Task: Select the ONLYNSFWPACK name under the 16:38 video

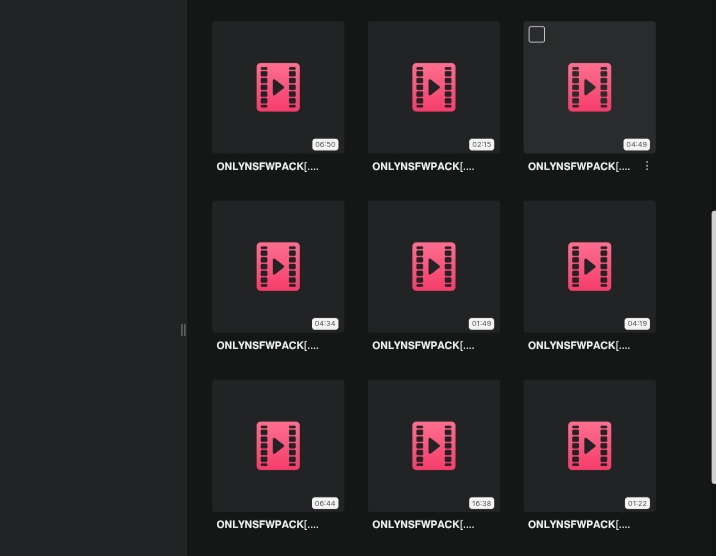Action: (x=423, y=525)
